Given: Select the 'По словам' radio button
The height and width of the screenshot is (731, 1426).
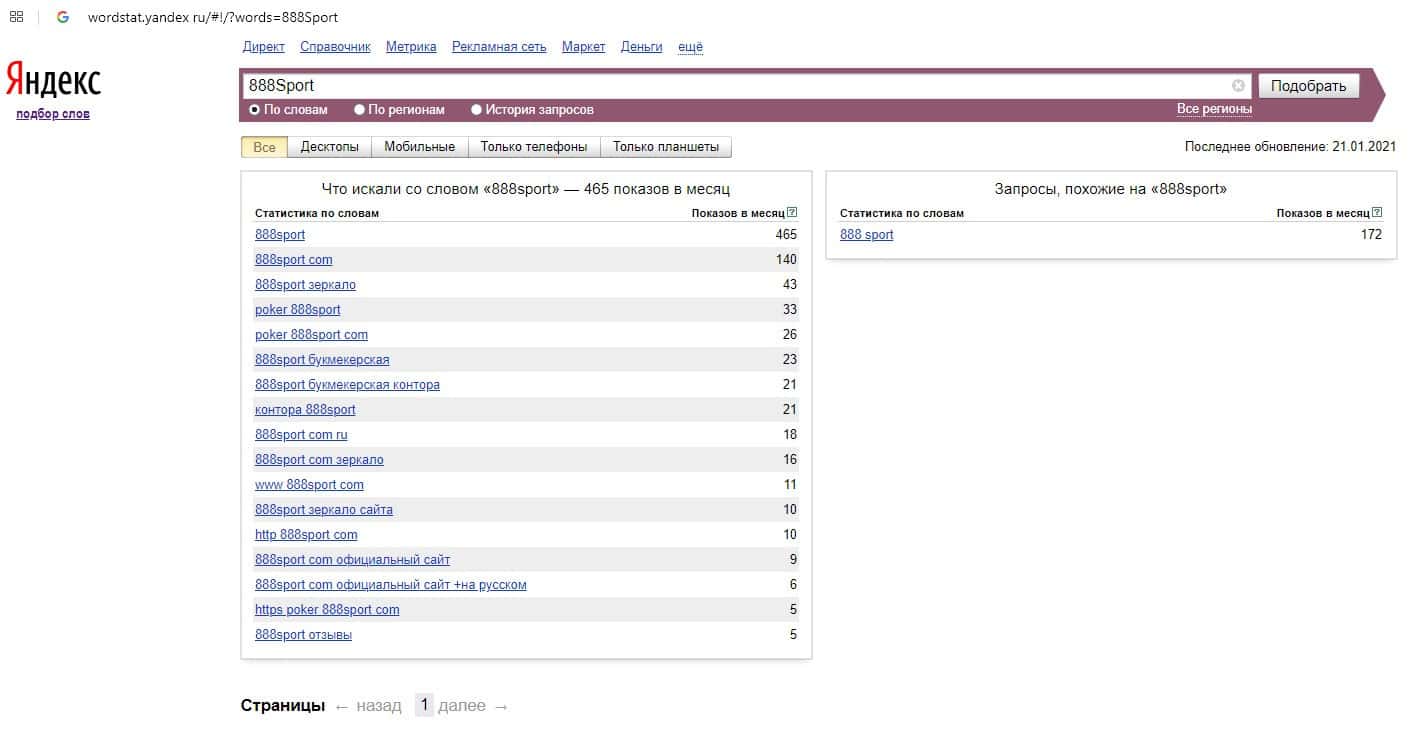Looking at the screenshot, I should [x=255, y=110].
